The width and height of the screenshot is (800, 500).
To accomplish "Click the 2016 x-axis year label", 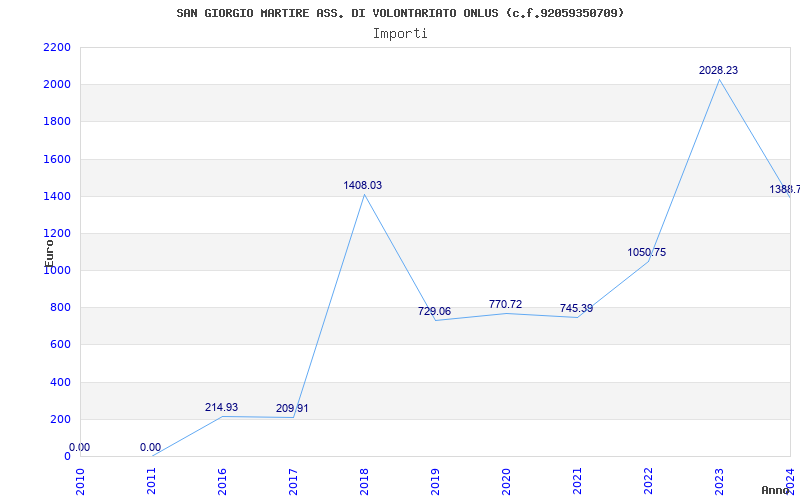I will pyautogui.click(x=222, y=482).
